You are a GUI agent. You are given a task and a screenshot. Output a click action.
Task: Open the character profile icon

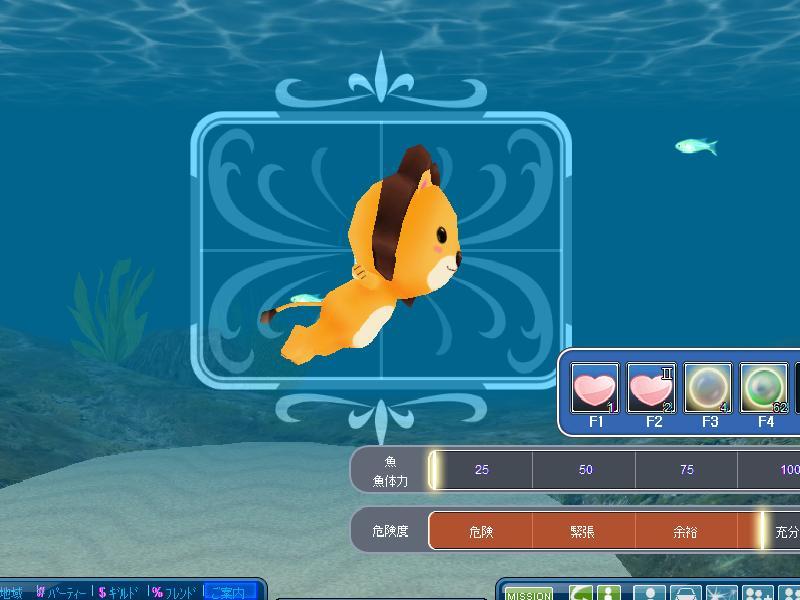tap(650, 594)
